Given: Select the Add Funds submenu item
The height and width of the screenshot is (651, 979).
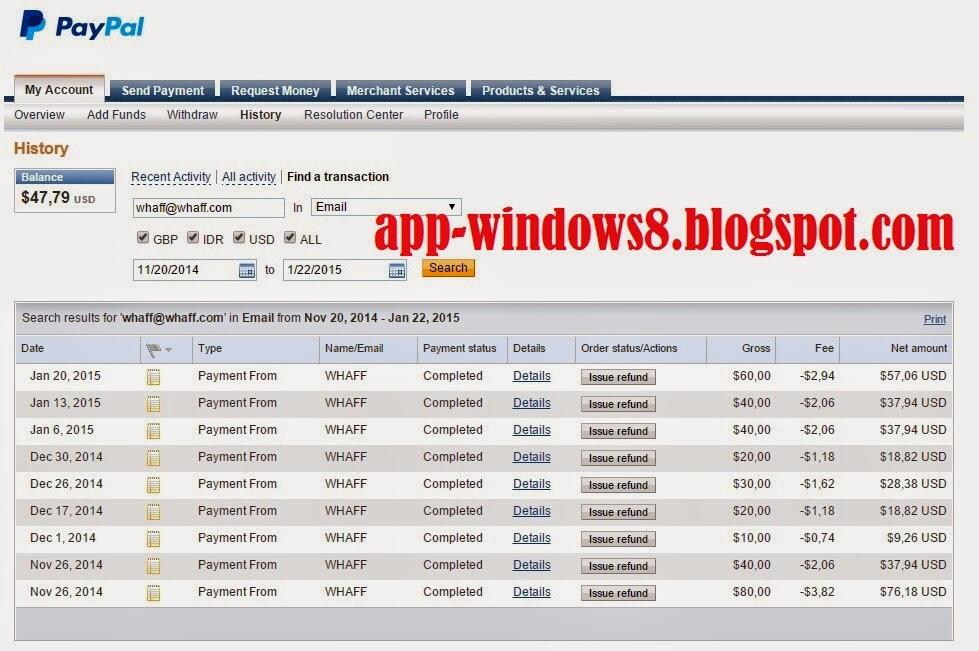Looking at the screenshot, I should point(116,115).
